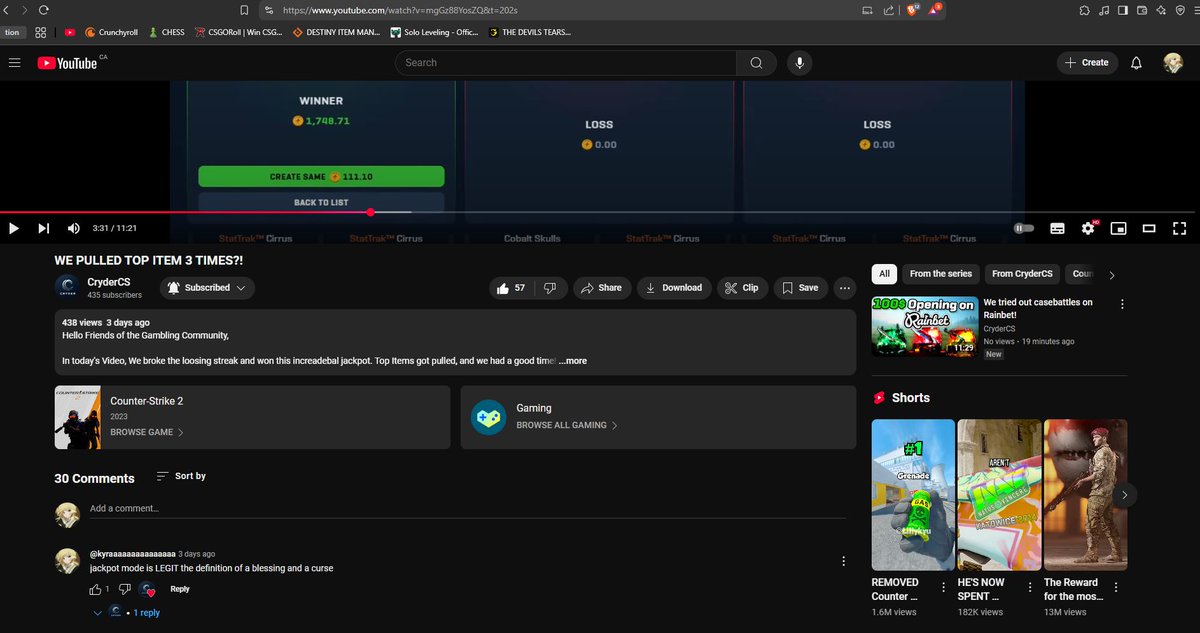Toggle subtitles/closed captions

[x=1057, y=228]
